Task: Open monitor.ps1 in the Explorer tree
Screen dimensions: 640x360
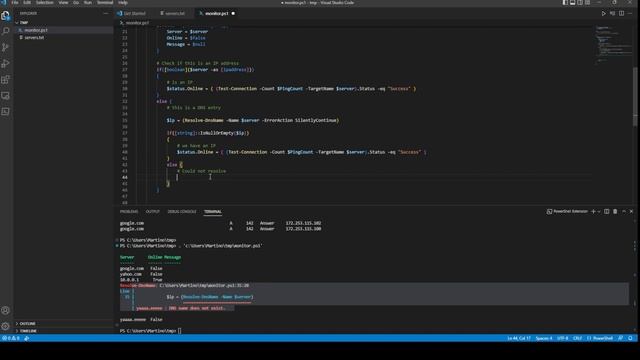Action: tap(63, 30)
